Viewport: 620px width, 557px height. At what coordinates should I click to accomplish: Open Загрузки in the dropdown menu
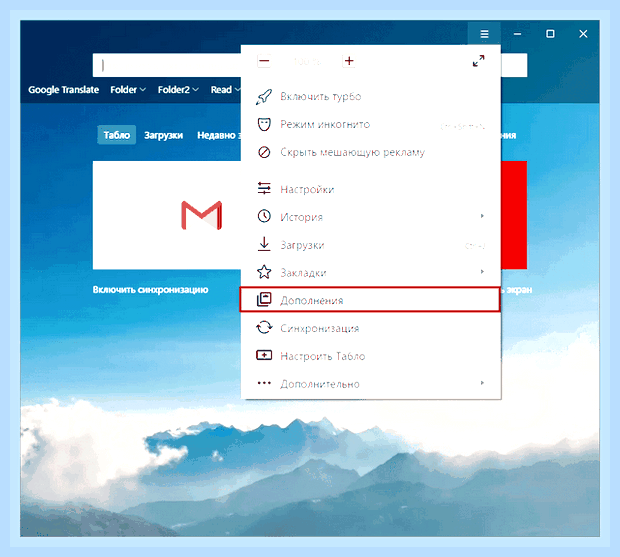point(370,245)
